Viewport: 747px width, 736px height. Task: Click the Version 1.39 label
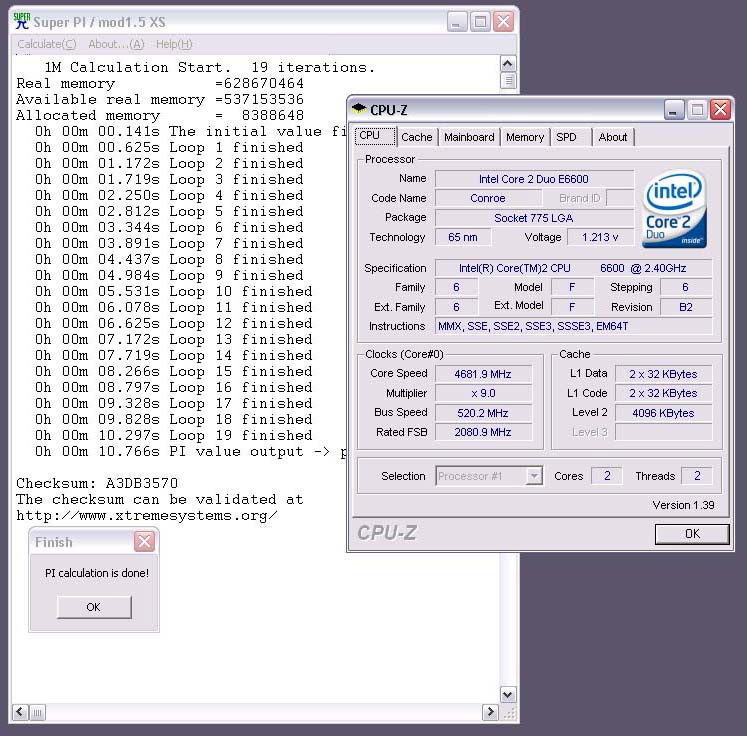click(683, 505)
